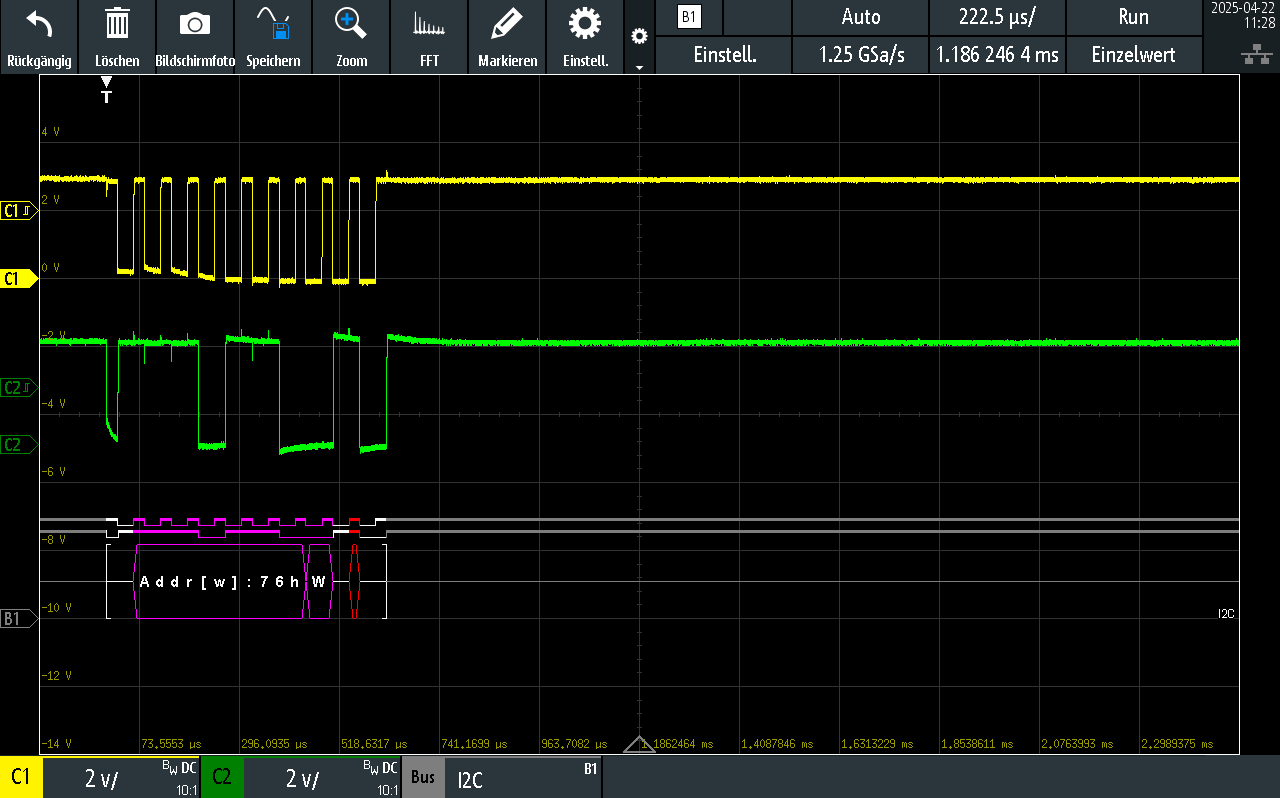Click the -14 V vertical axis label

pyautogui.click(x=56, y=744)
